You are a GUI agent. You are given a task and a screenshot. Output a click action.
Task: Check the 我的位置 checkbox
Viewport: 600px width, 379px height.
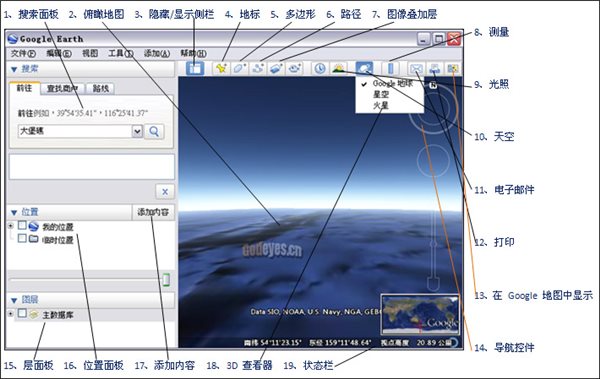tap(23, 225)
